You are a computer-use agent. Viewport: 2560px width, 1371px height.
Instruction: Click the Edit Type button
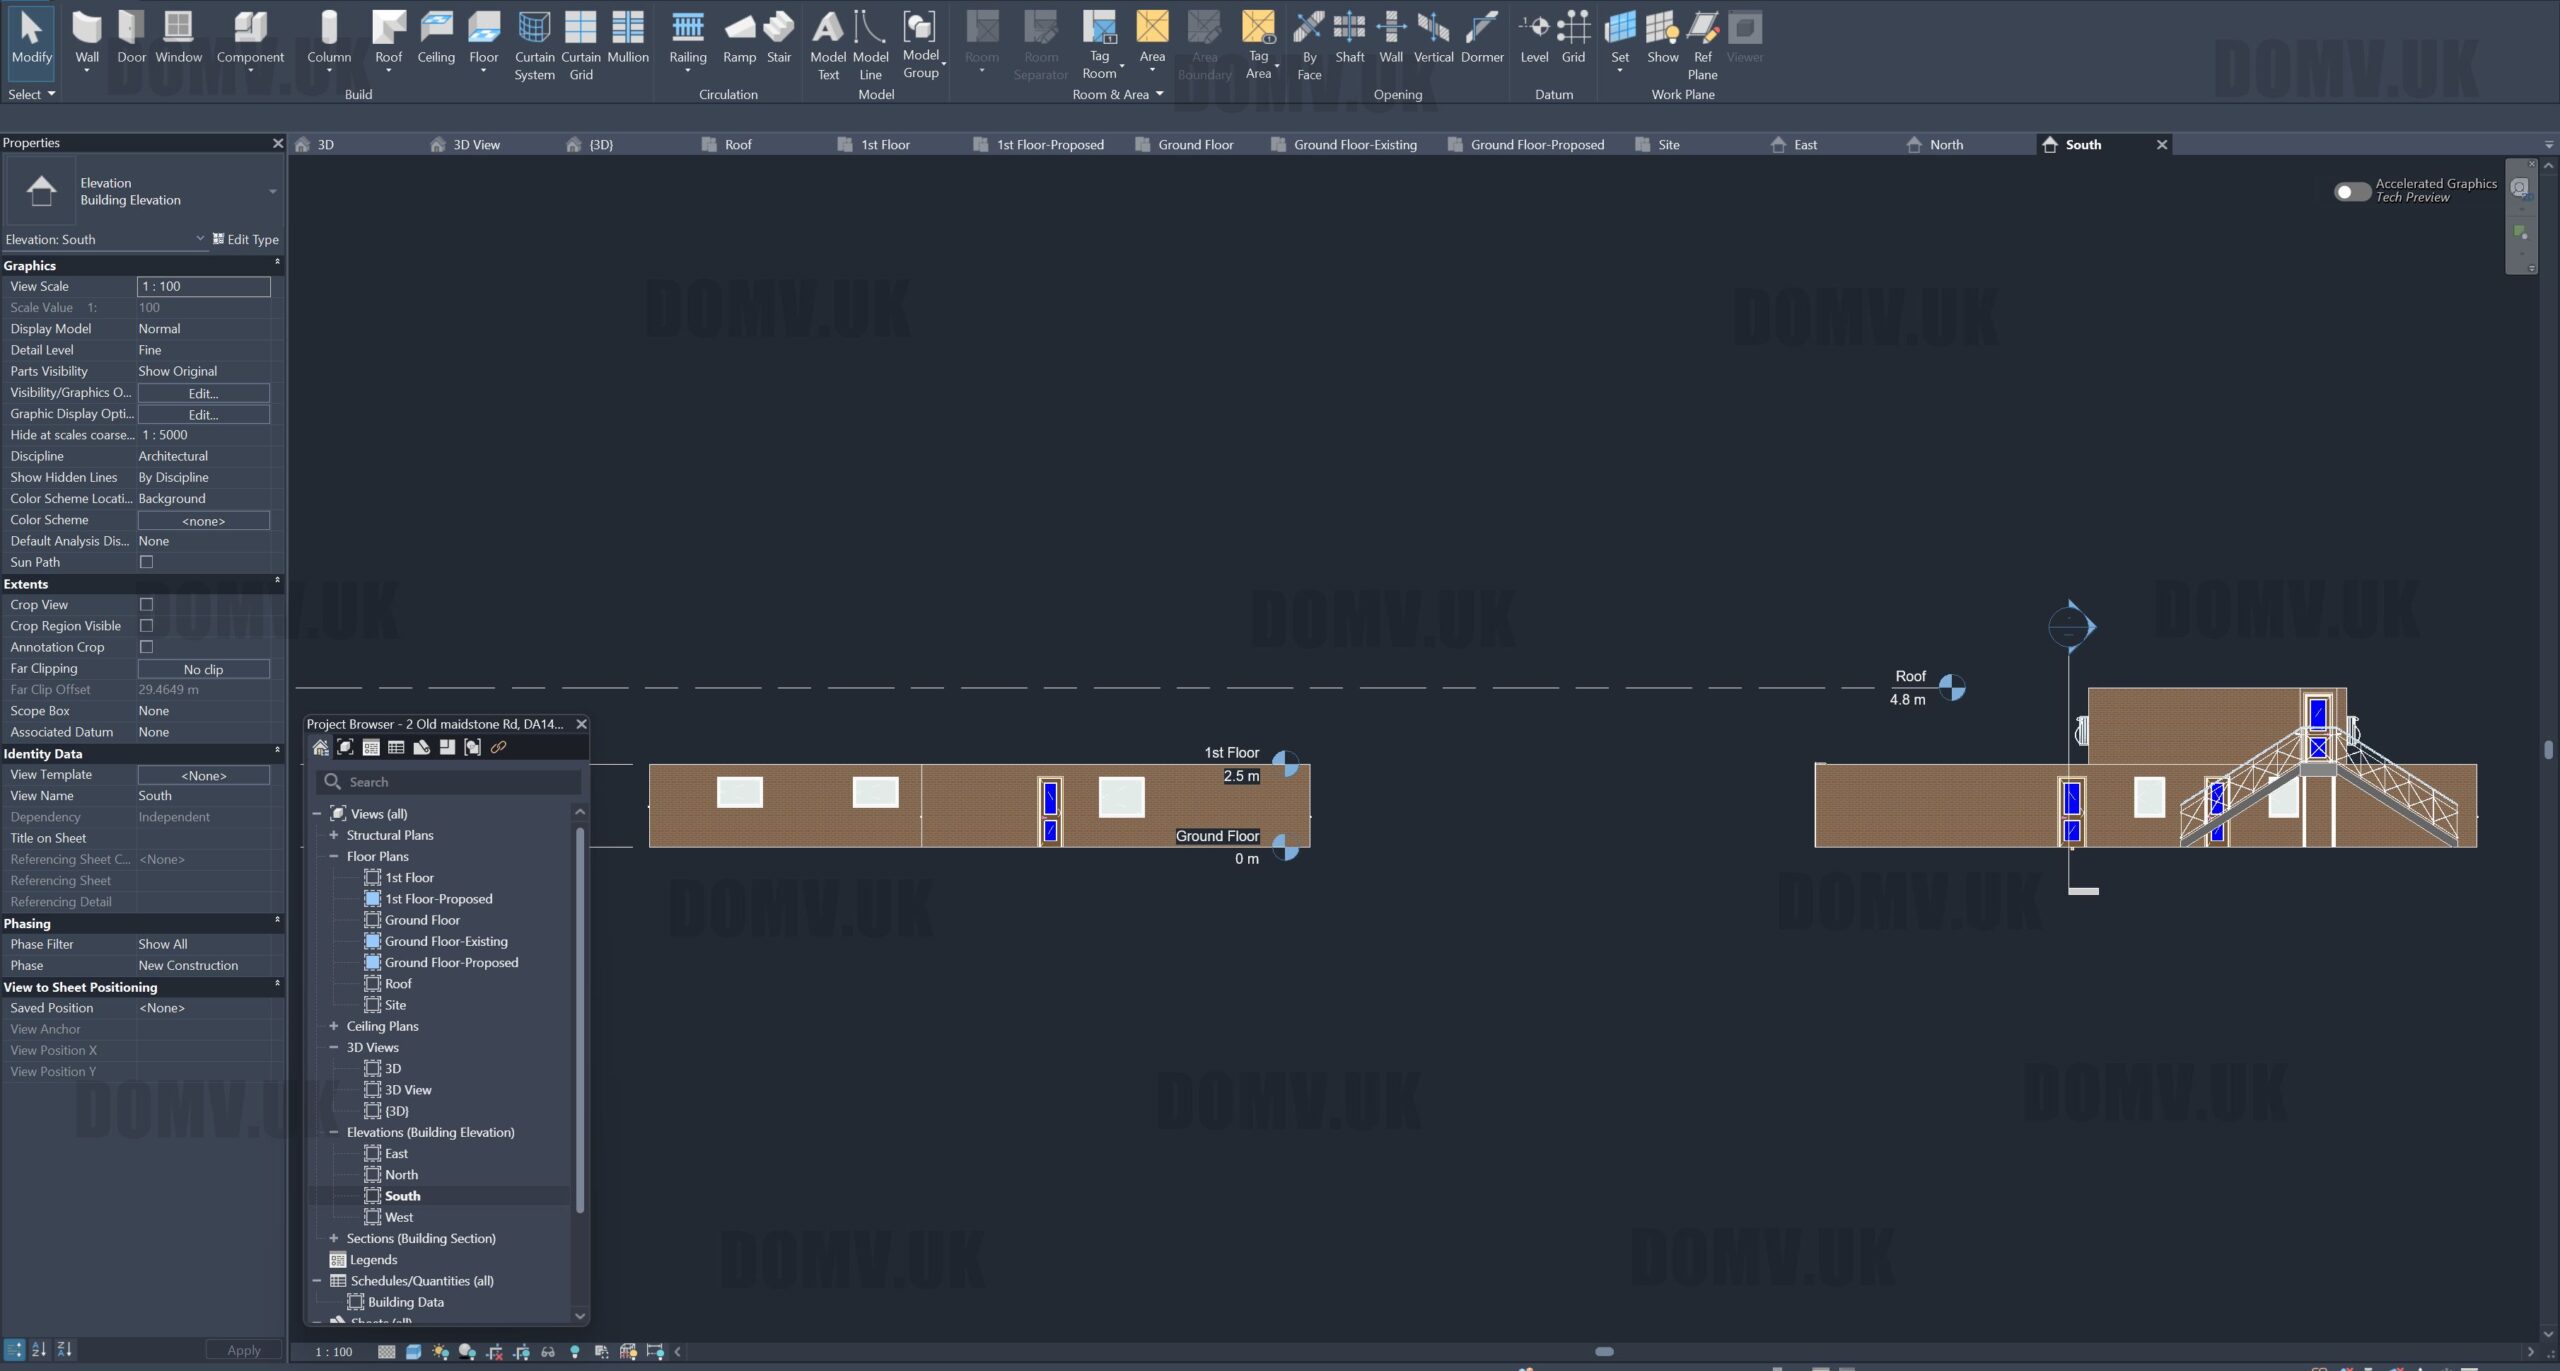pyautogui.click(x=245, y=239)
